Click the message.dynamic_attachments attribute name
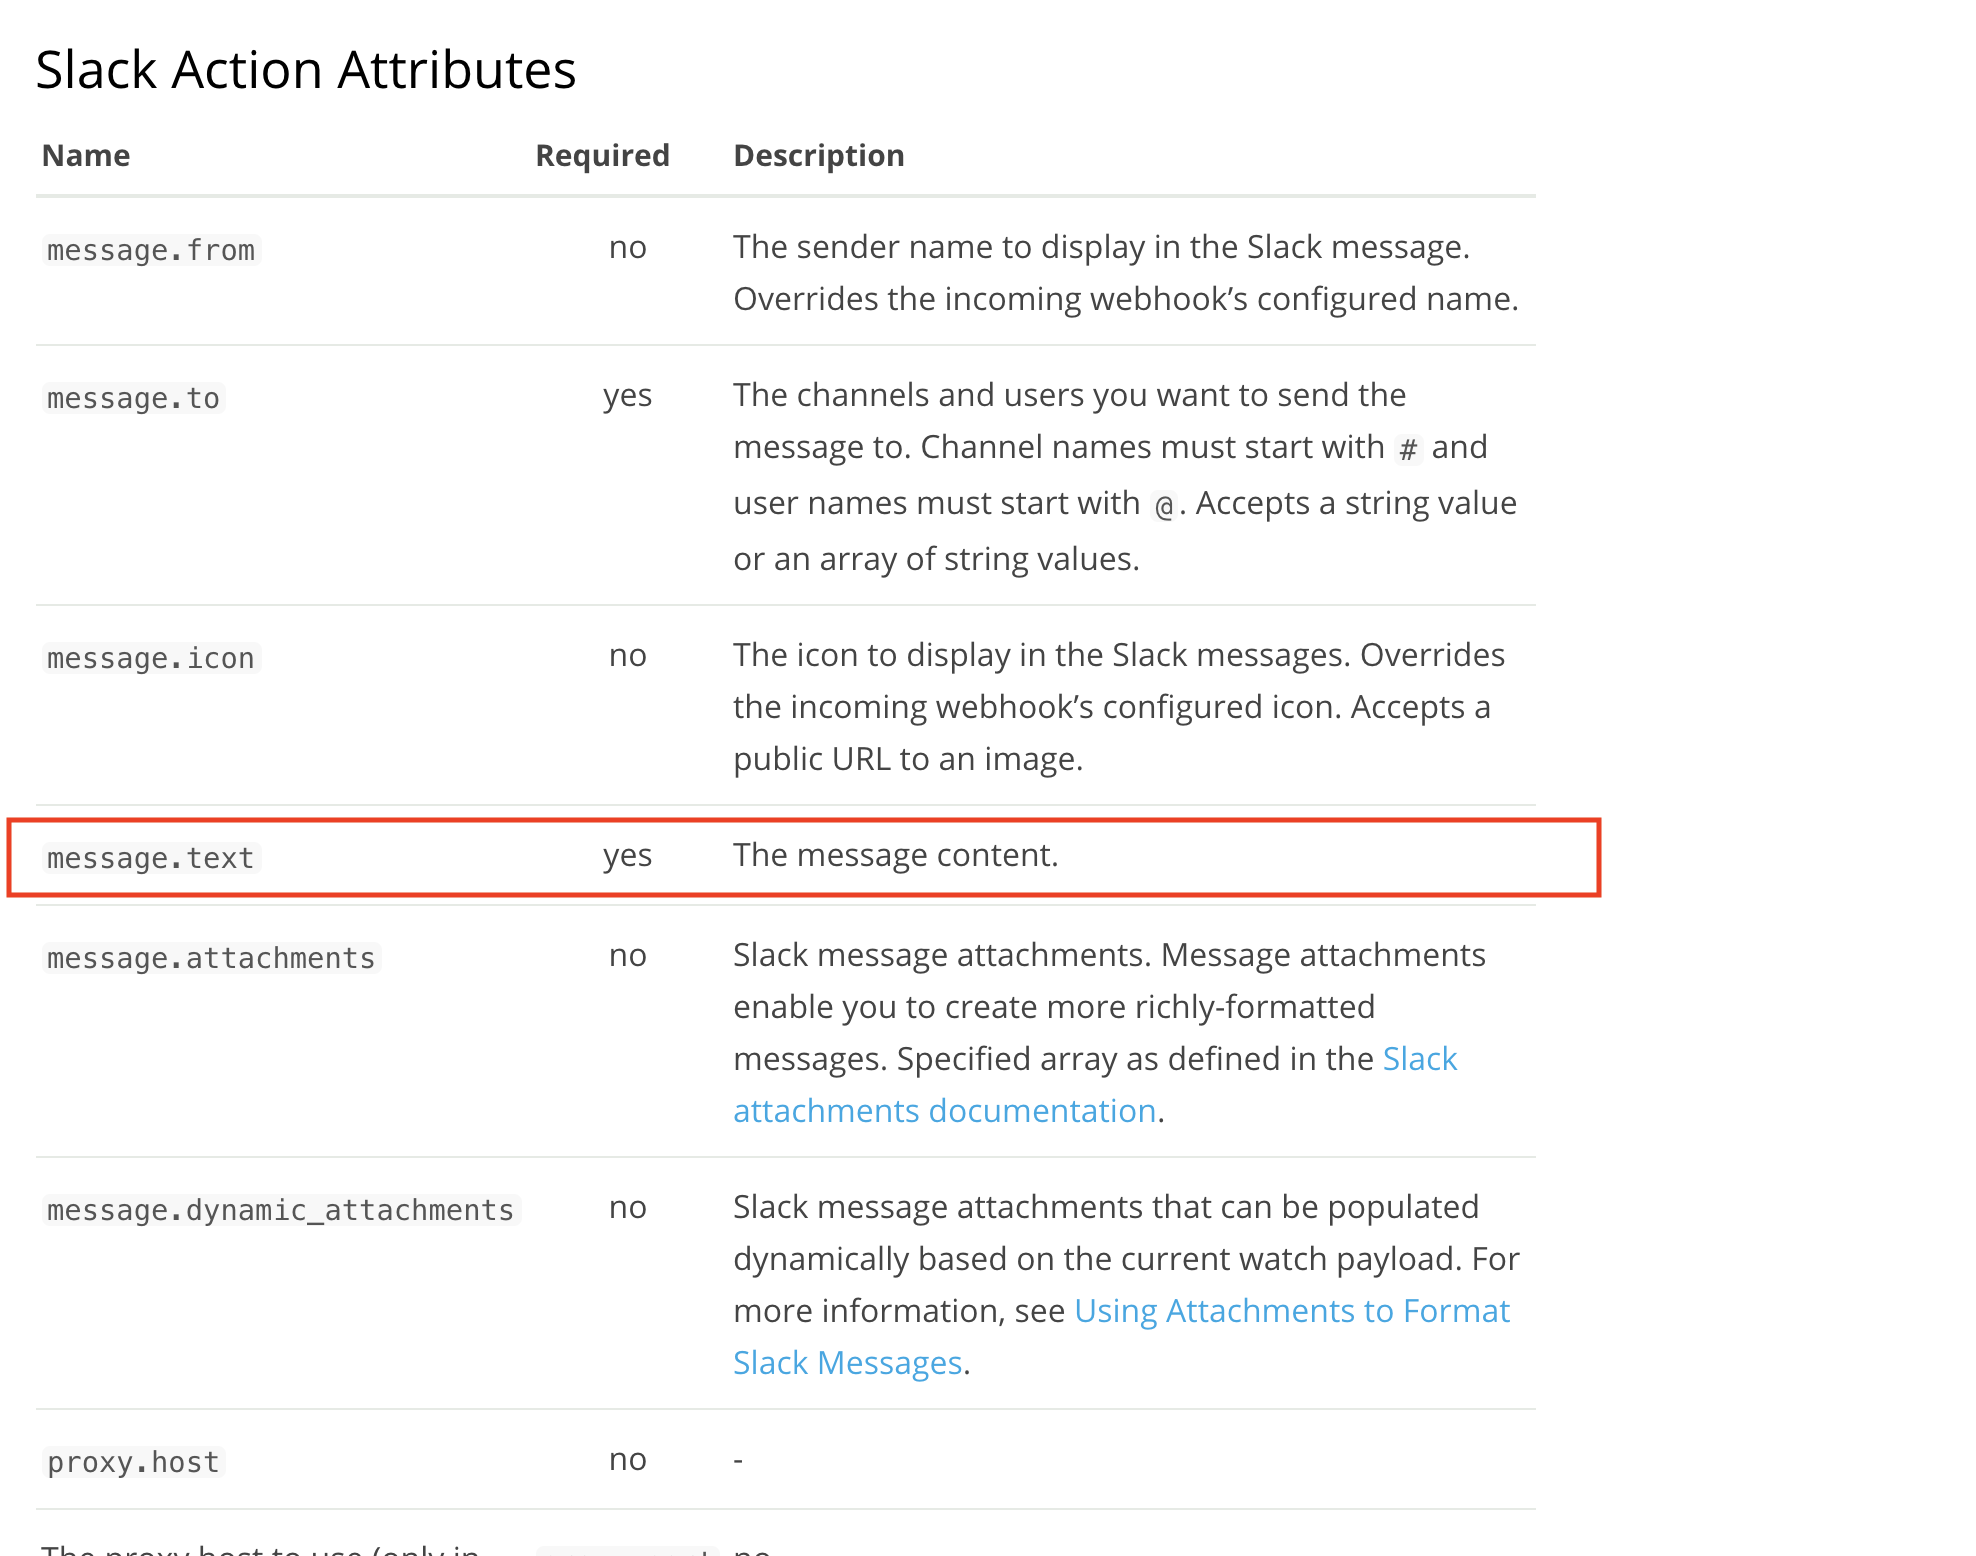 click(281, 1210)
